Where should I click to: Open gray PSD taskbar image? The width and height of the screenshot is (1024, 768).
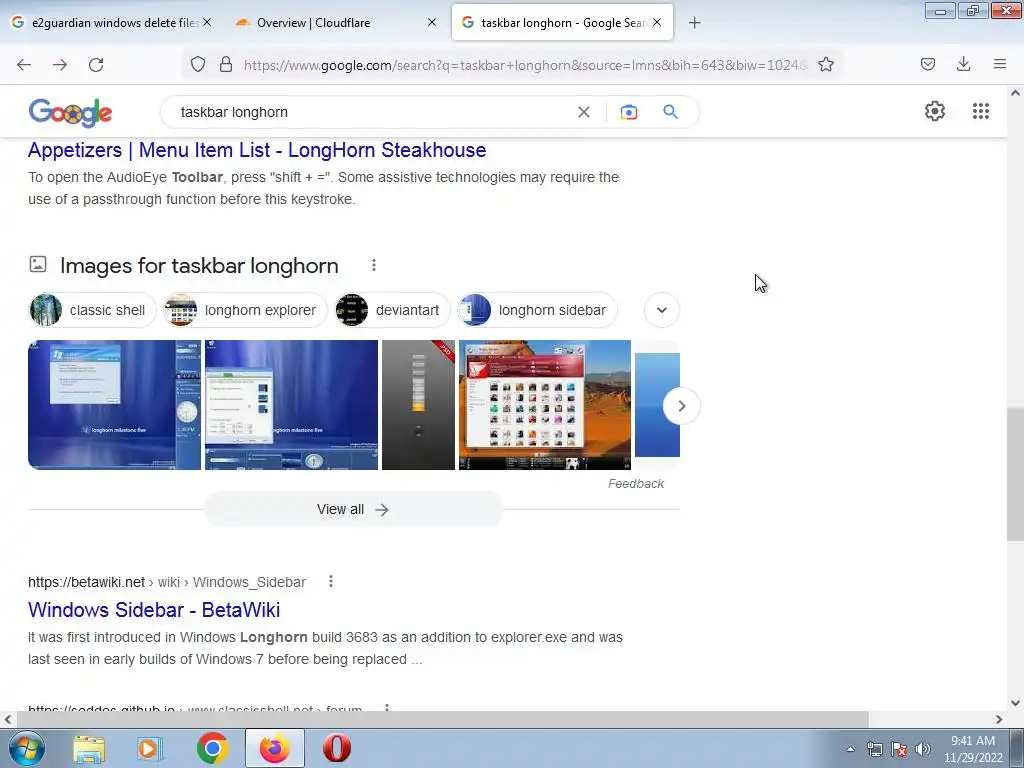(x=418, y=405)
